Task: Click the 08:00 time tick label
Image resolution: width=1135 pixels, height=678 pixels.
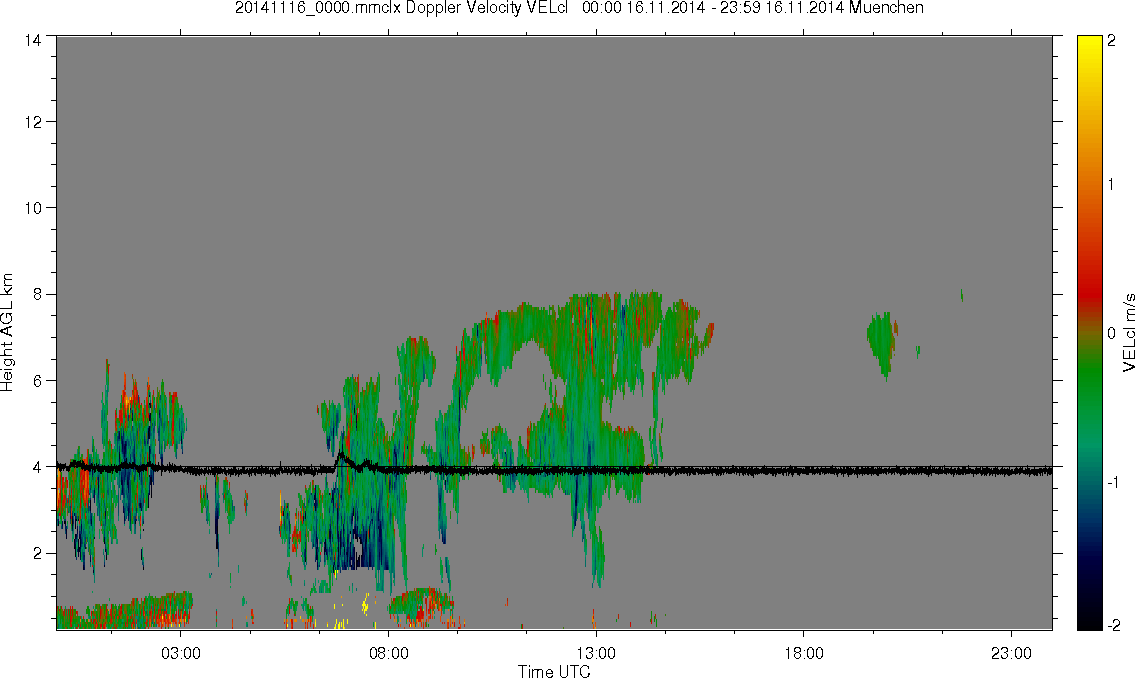Action: [x=388, y=653]
